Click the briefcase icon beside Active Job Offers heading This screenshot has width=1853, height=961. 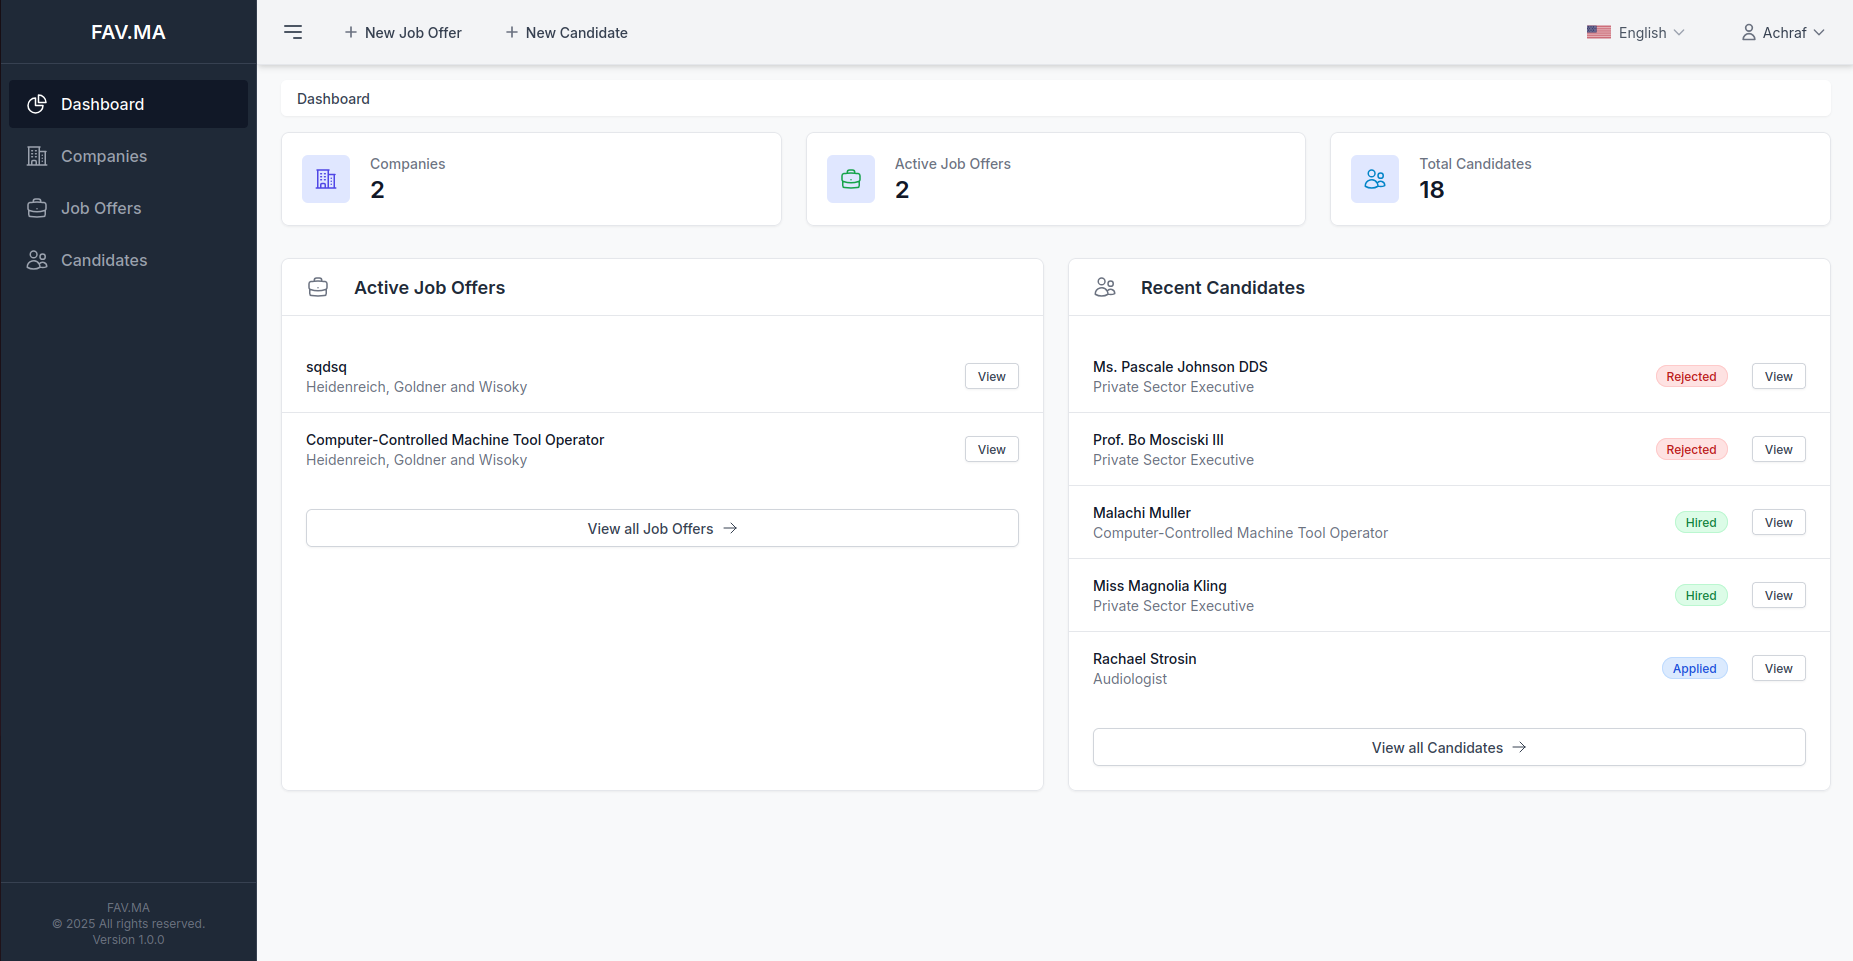318,288
